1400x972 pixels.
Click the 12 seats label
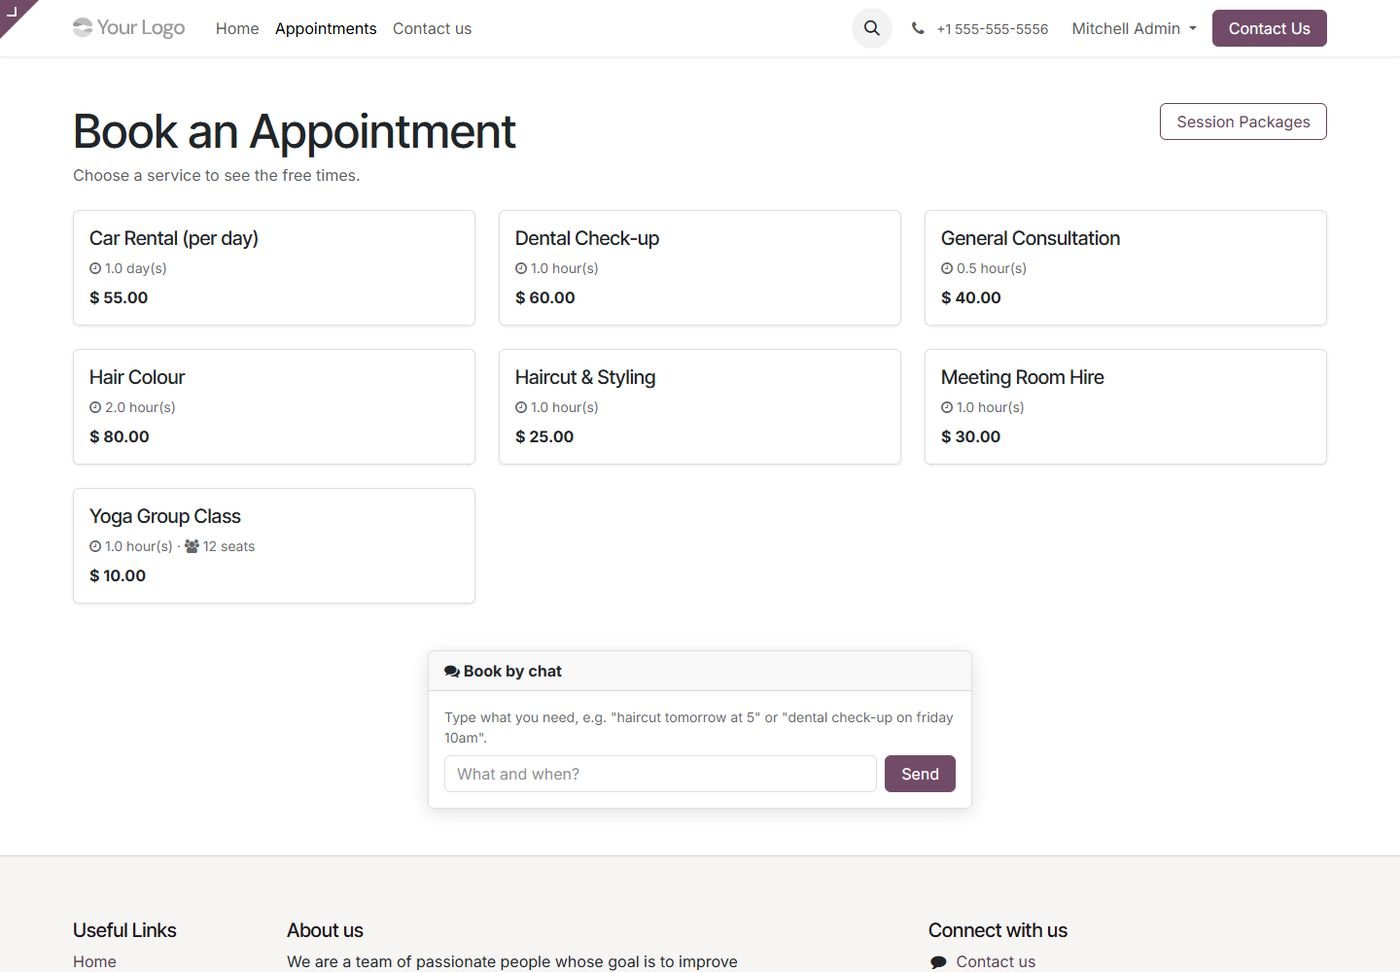click(229, 546)
